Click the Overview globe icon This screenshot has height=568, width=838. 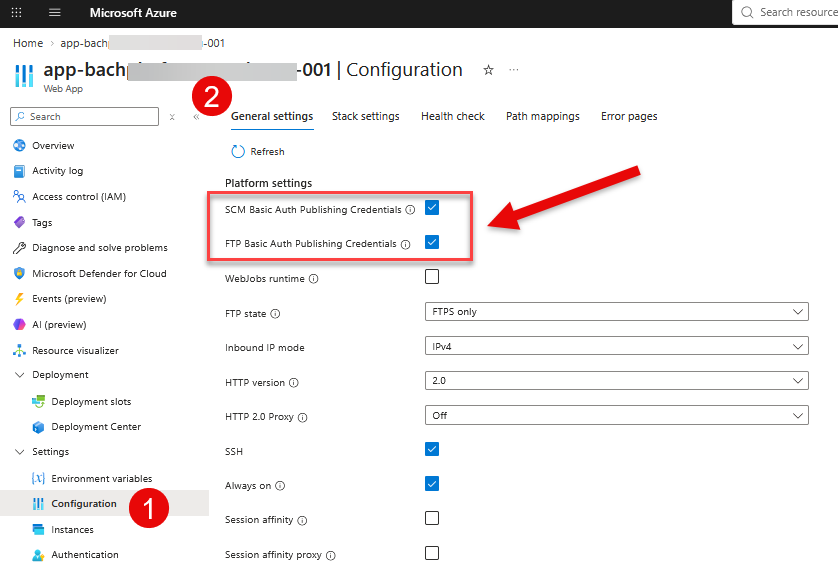[19, 145]
